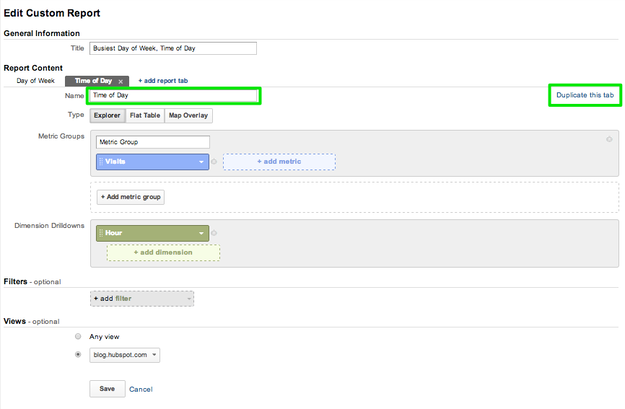Select the Any view radio button
625x409 pixels.
[x=78, y=337]
